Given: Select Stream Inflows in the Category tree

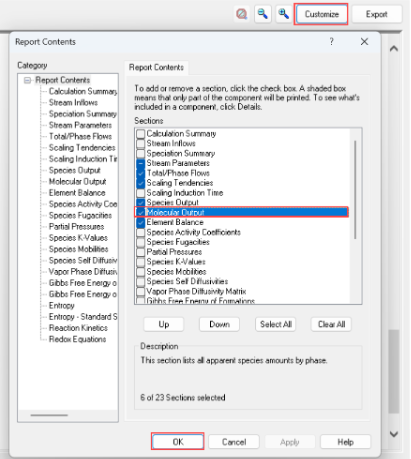Looking at the screenshot, I should [73, 103].
